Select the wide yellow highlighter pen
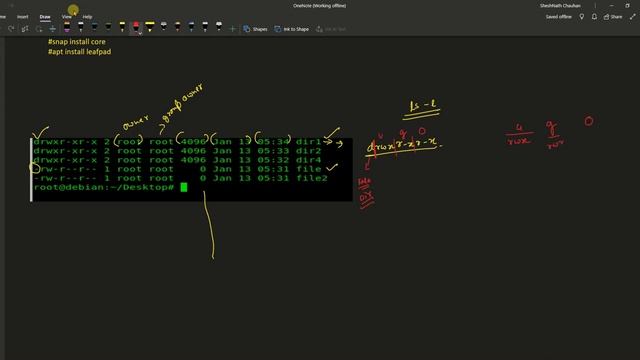The width and height of the screenshot is (640, 360). pos(150,27)
